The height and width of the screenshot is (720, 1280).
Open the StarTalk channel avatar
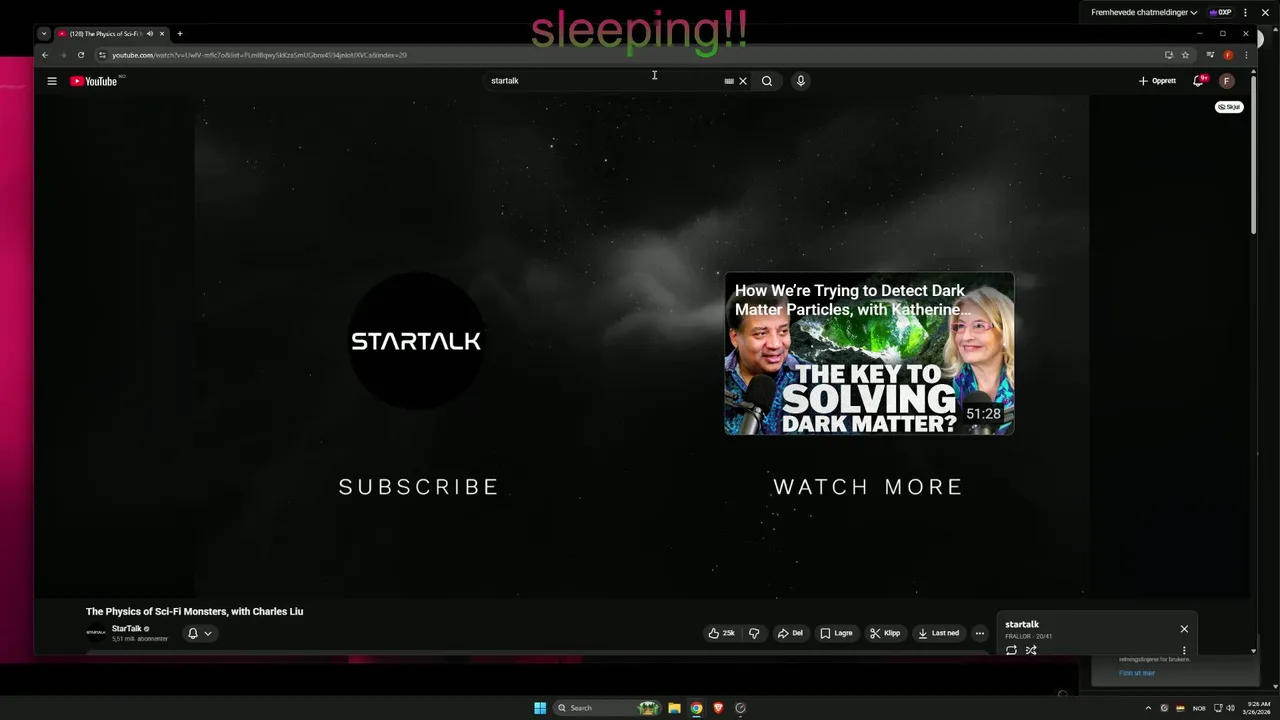[96, 633]
